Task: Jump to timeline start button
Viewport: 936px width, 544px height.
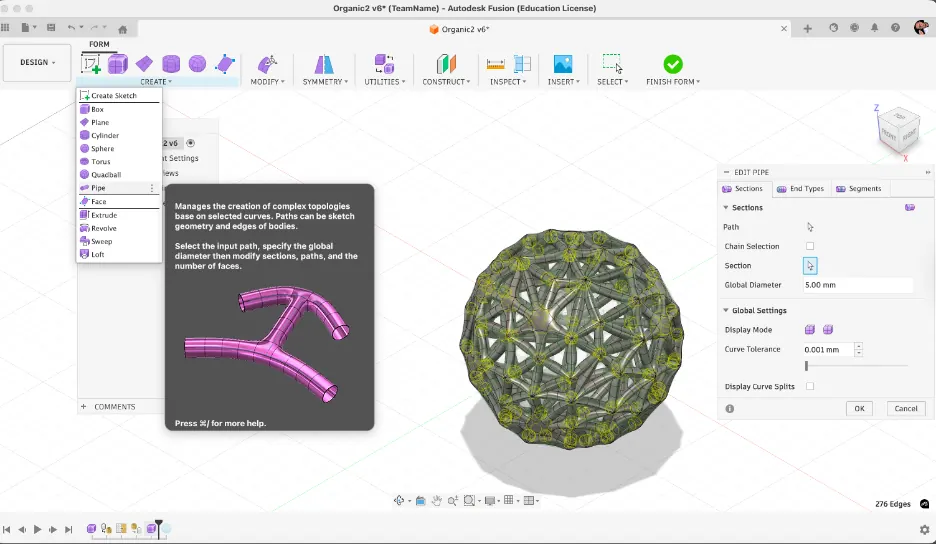Action: point(7,530)
